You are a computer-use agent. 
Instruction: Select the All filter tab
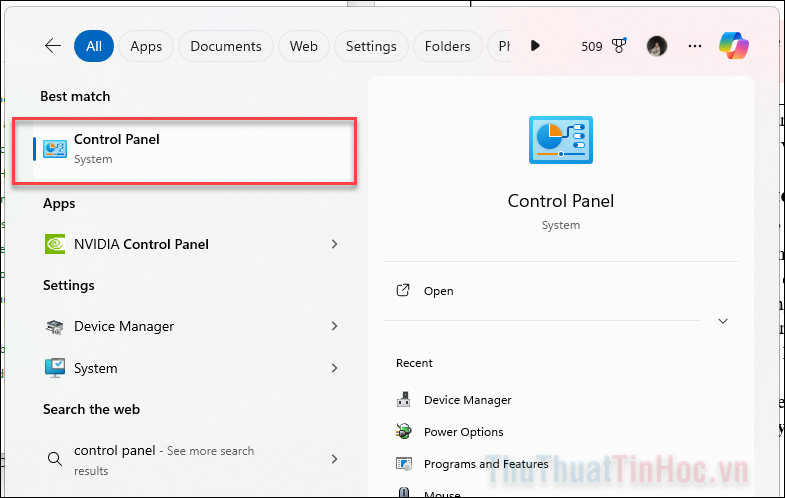coord(94,46)
